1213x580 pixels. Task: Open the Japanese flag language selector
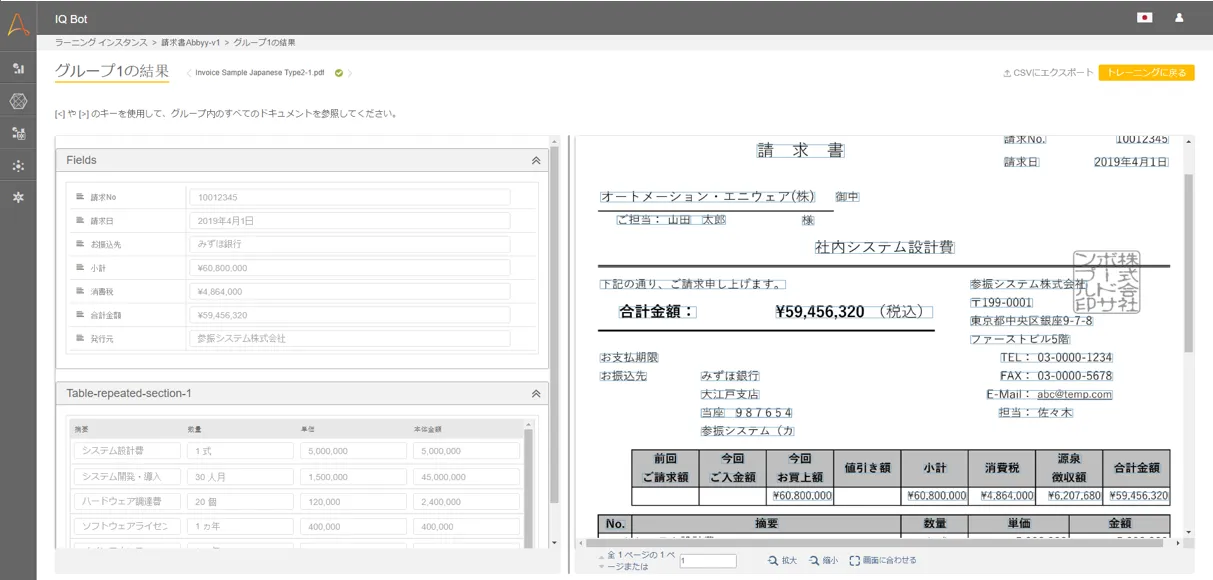tap(1144, 18)
